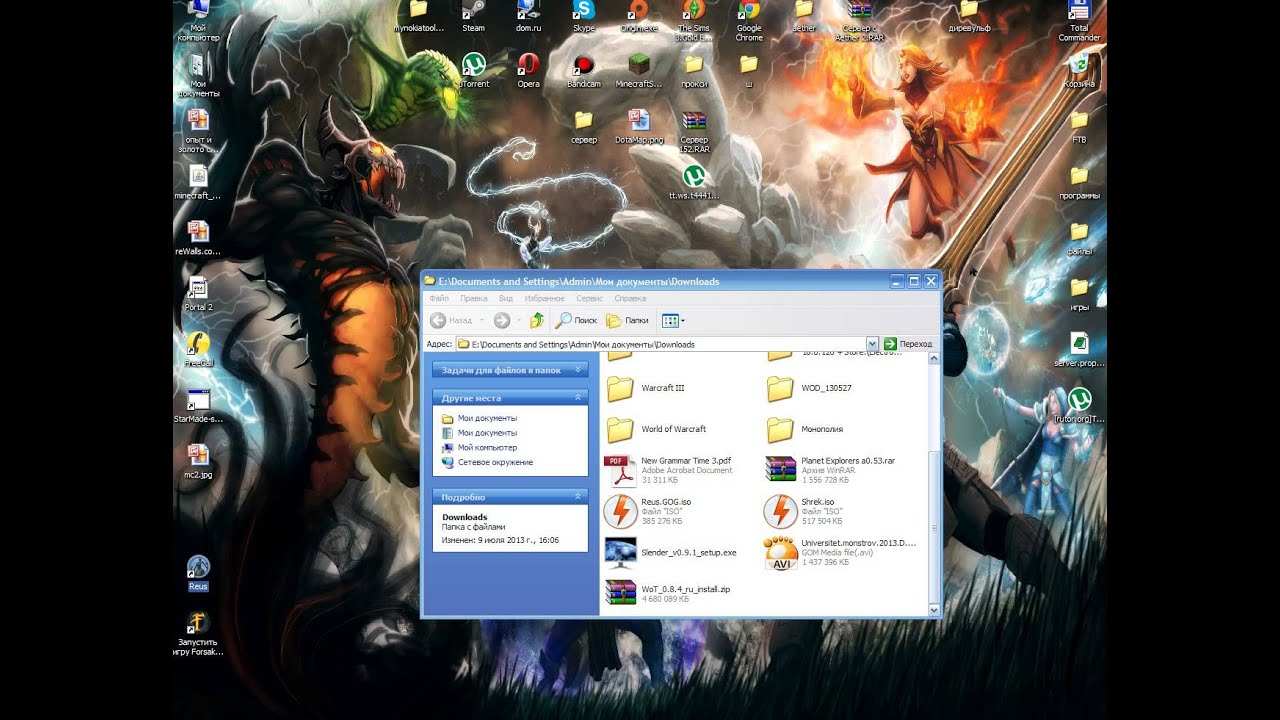The width and height of the screenshot is (1280, 720).
Task: Select the World of Warcraft folder
Action: 656,429
